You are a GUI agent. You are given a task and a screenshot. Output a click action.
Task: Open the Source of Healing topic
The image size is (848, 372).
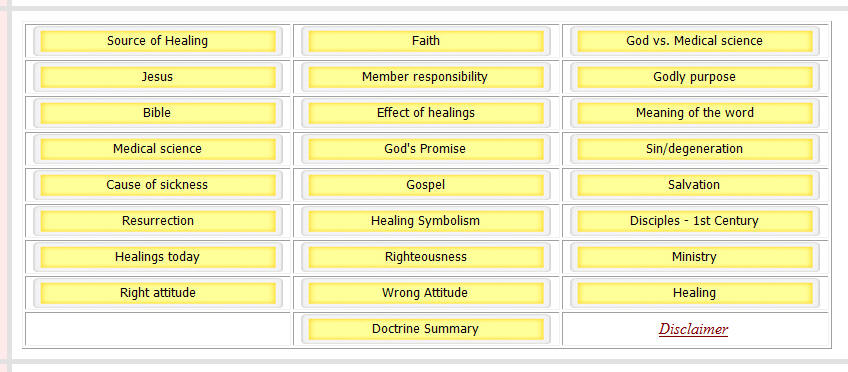[x=157, y=41]
